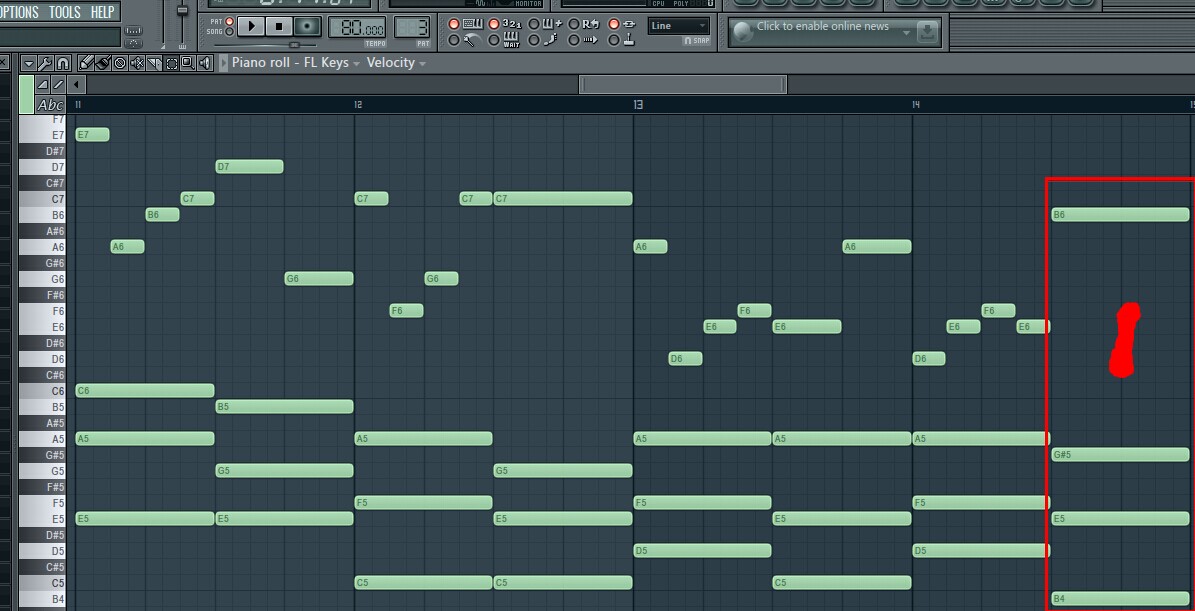Open the piano roll tools wrench menu
Image resolution: width=1195 pixels, height=611 pixels.
click(46, 63)
